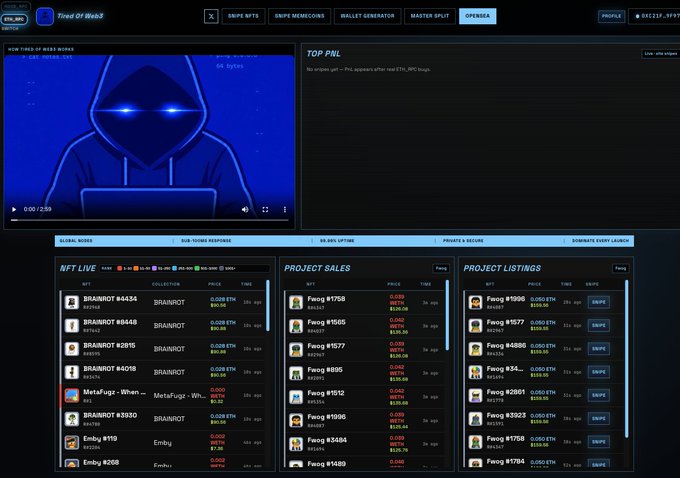Image resolution: width=680 pixels, height=478 pixels.
Task: Click Fwog #1996 avatar in Project Sales
Action: click(x=296, y=420)
